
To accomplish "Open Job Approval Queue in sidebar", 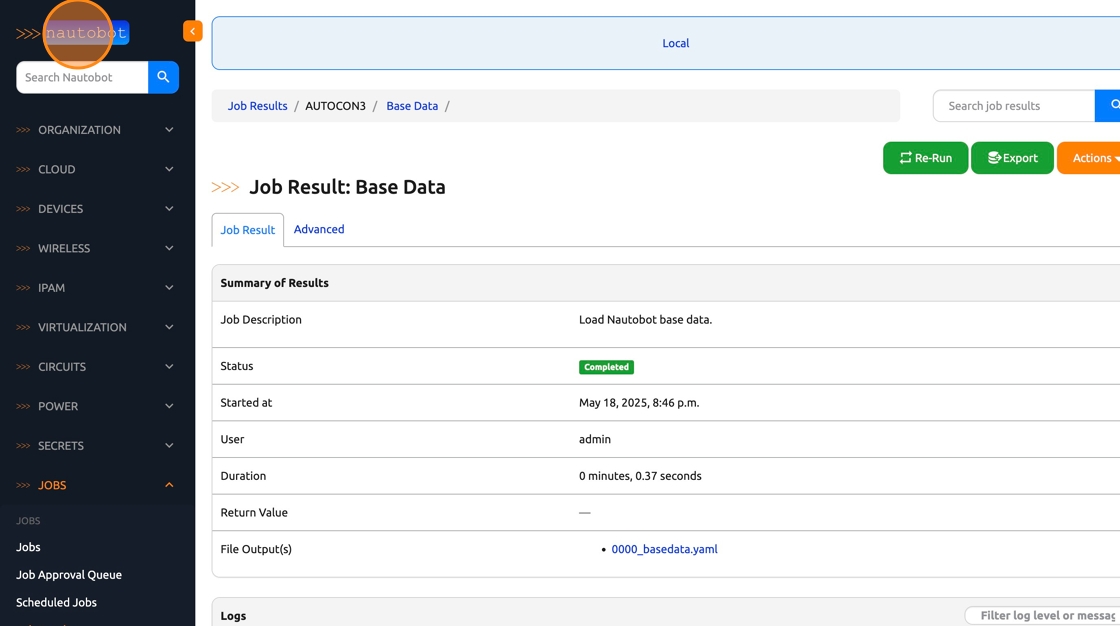I will pos(69,575).
